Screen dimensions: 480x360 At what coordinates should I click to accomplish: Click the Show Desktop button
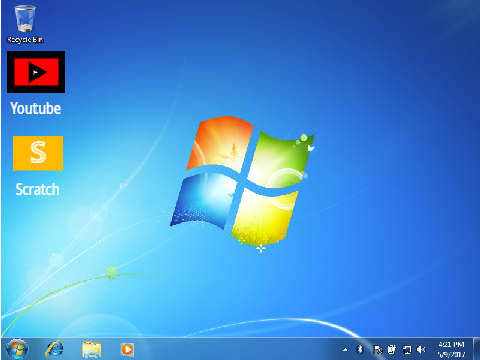477,349
